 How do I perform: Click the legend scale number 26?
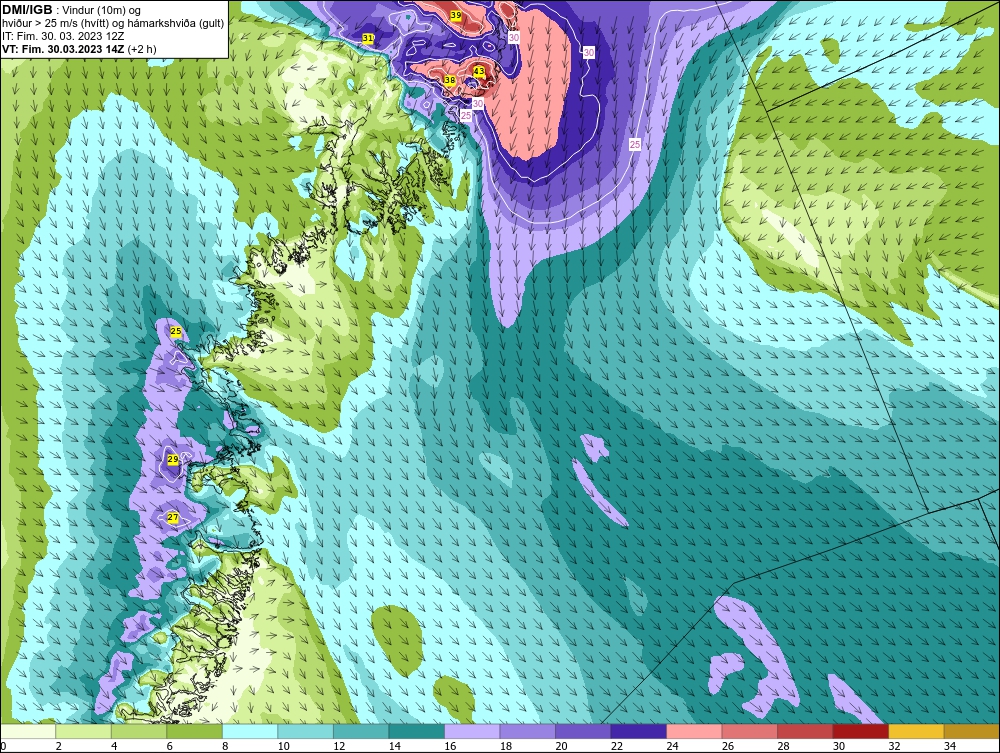(727, 746)
